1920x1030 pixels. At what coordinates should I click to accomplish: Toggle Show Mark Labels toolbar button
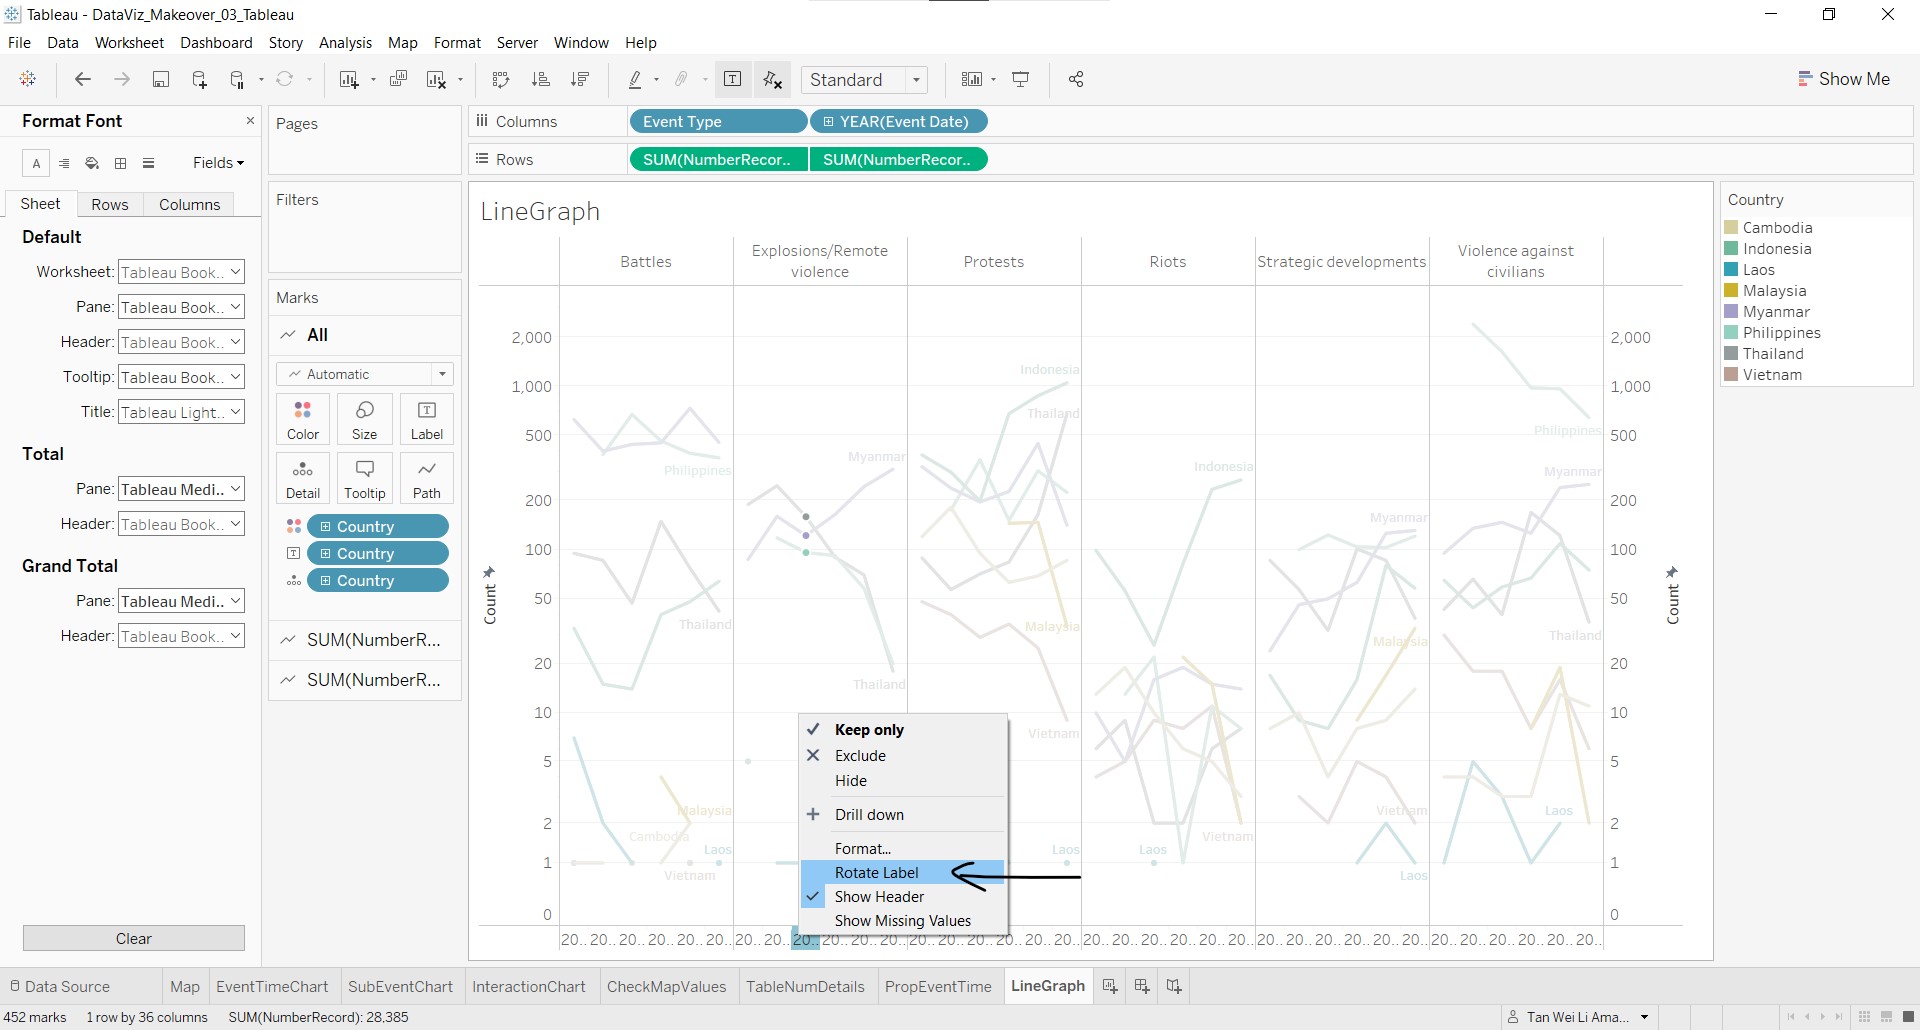[x=732, y=80]
